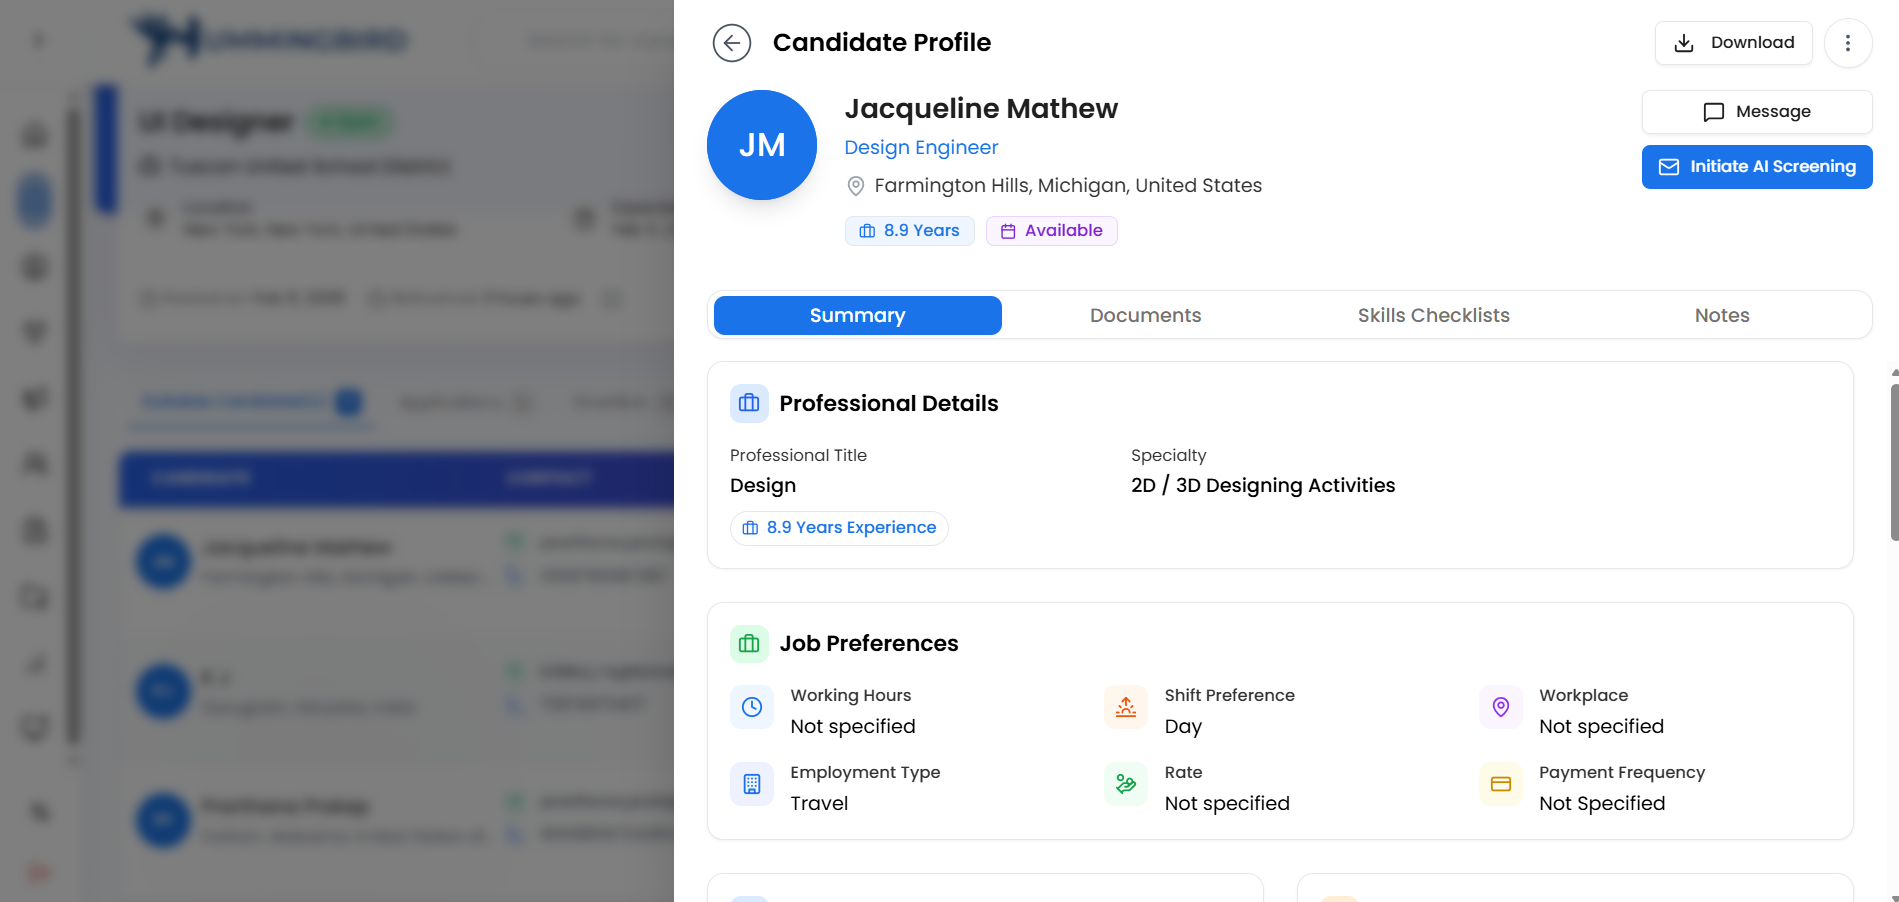The width and height of the screenshot is (1899, 902).
Task: Click the back arrow icon
Action: point(731,43)
